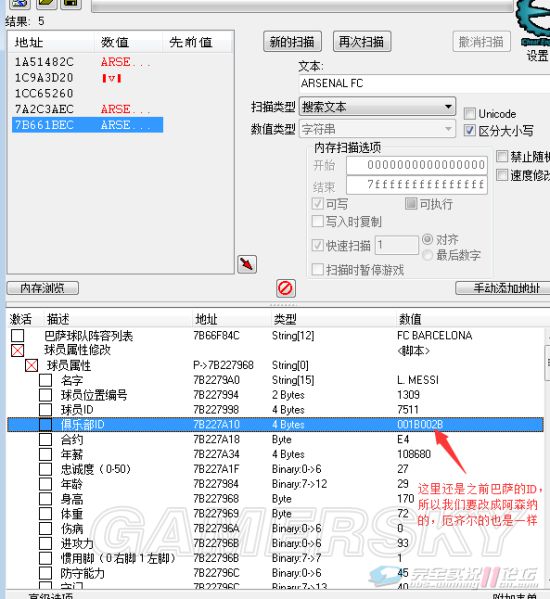This screenshot has width=550, height=599.
Task: Toggle the 可执行 checkbox
Action: pyautogui.click(x=411, y=204)
